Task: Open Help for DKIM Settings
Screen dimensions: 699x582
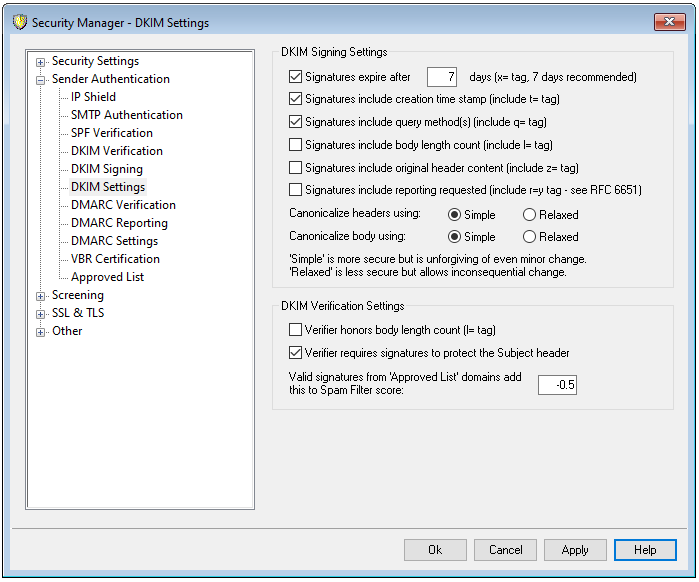Action: click(645, 550)
